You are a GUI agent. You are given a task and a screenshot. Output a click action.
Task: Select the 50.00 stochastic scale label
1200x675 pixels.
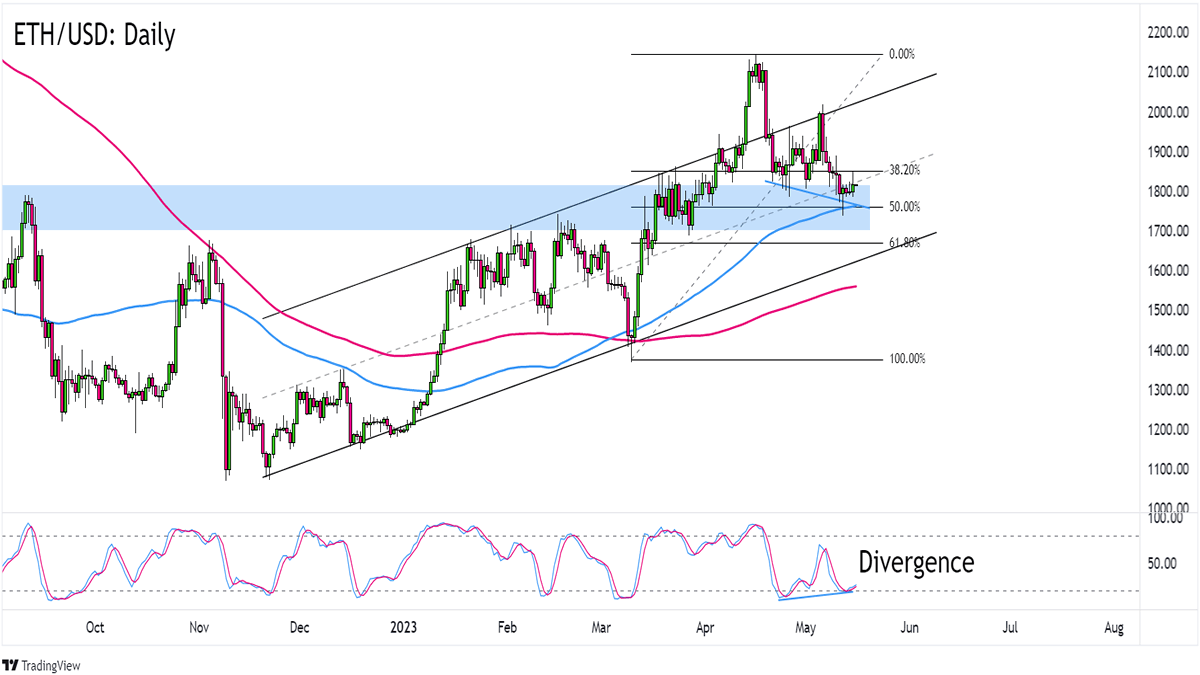[1160, 563]
